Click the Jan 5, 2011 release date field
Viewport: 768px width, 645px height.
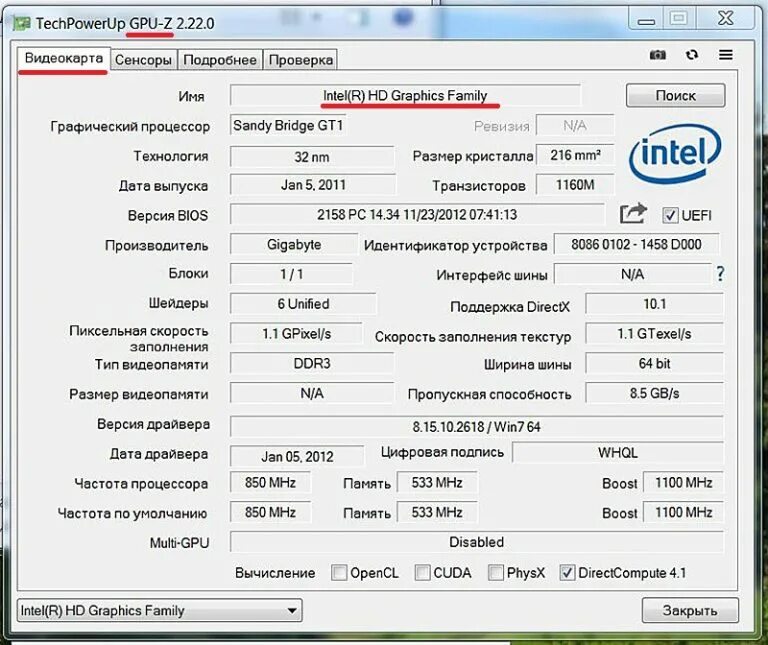pyautogui.click(x=313, y=185)
